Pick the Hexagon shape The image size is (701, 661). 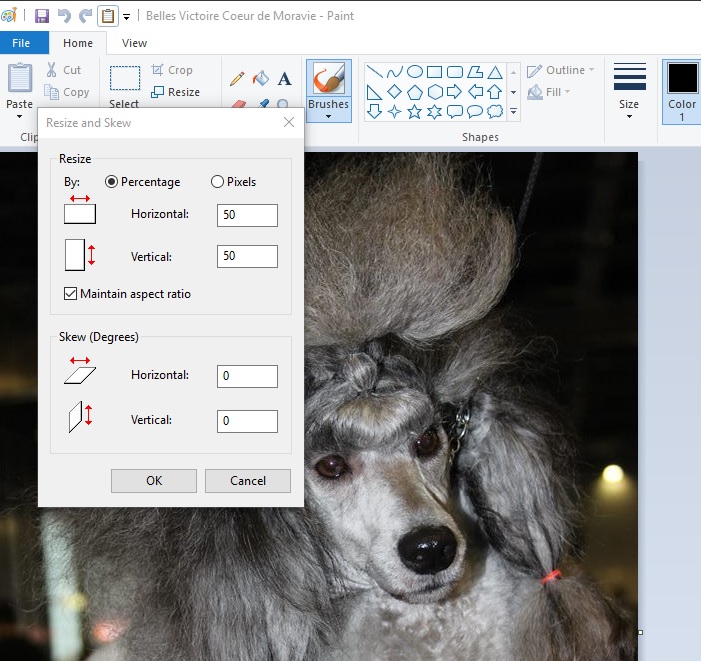point(435,92)
